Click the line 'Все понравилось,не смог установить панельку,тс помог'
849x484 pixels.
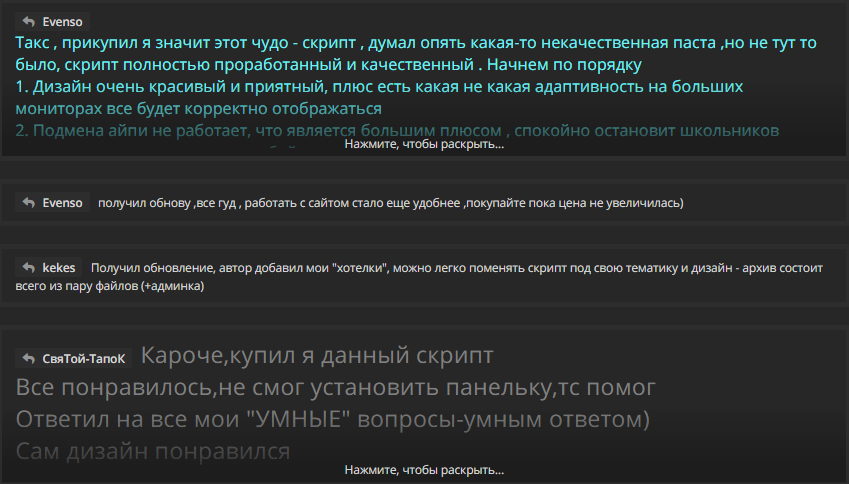336,388
